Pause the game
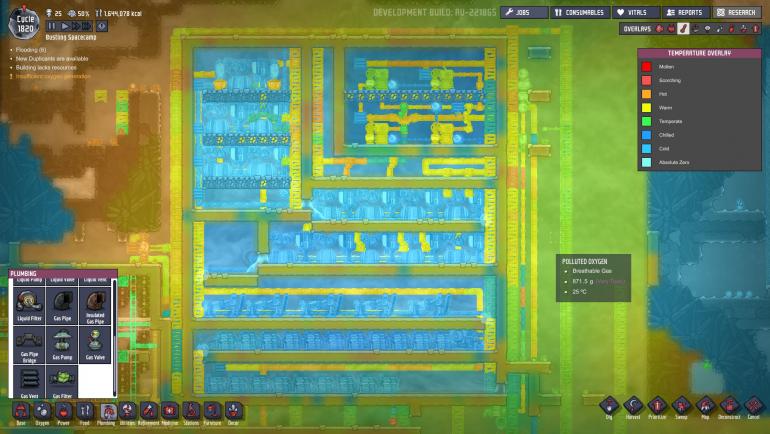770x434 pixels. pyautogui.click(x=52, y=26)
